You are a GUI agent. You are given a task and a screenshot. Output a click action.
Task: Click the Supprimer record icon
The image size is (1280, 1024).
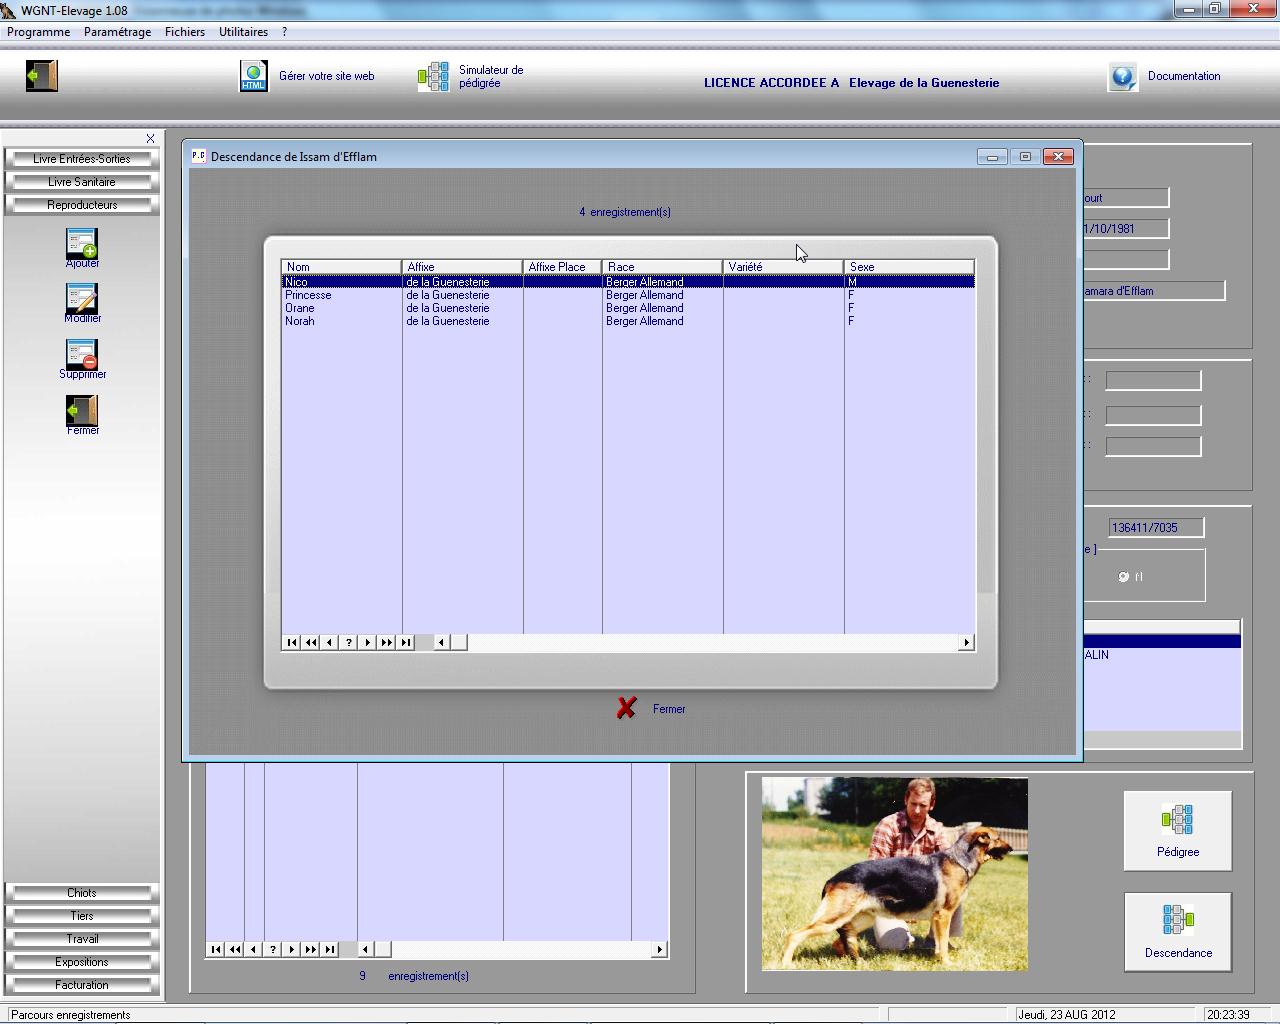pyautogui.click(x=82, y=355)
